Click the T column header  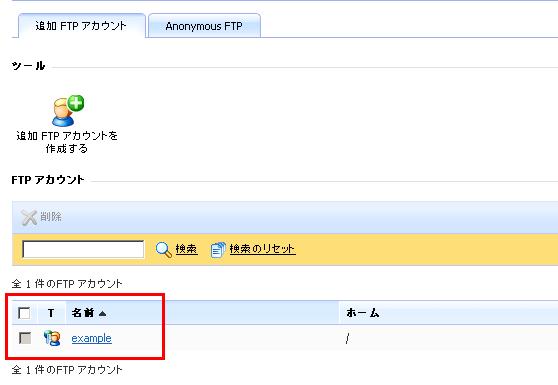coord(51,313)
